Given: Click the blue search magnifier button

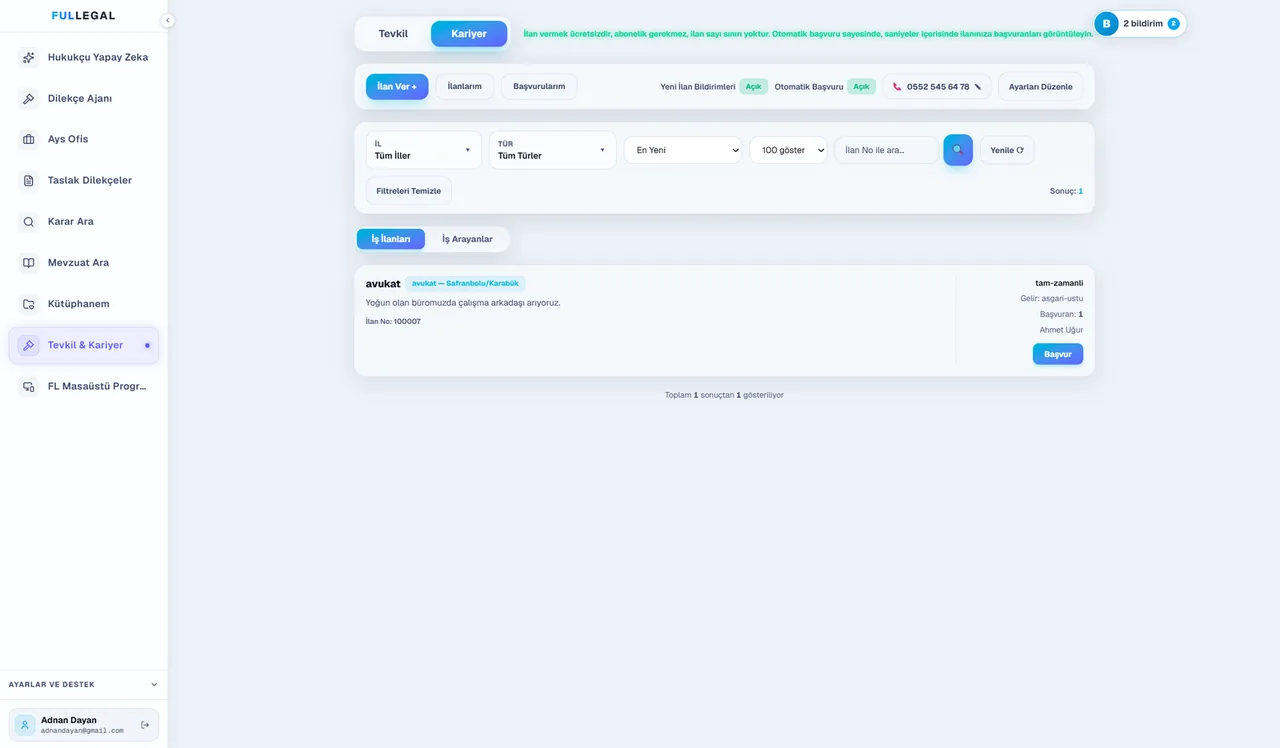Looking at the screenshot, I should tap(958, 150).
